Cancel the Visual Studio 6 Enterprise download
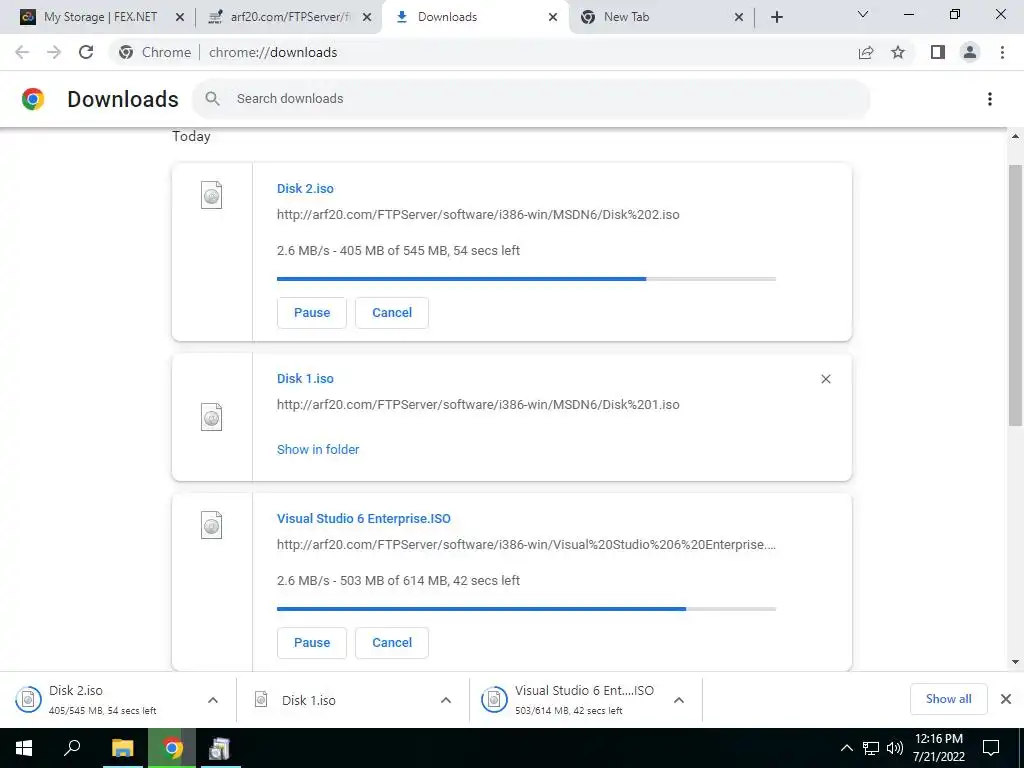The image size is (1024, 768). (x=392, y=643)
